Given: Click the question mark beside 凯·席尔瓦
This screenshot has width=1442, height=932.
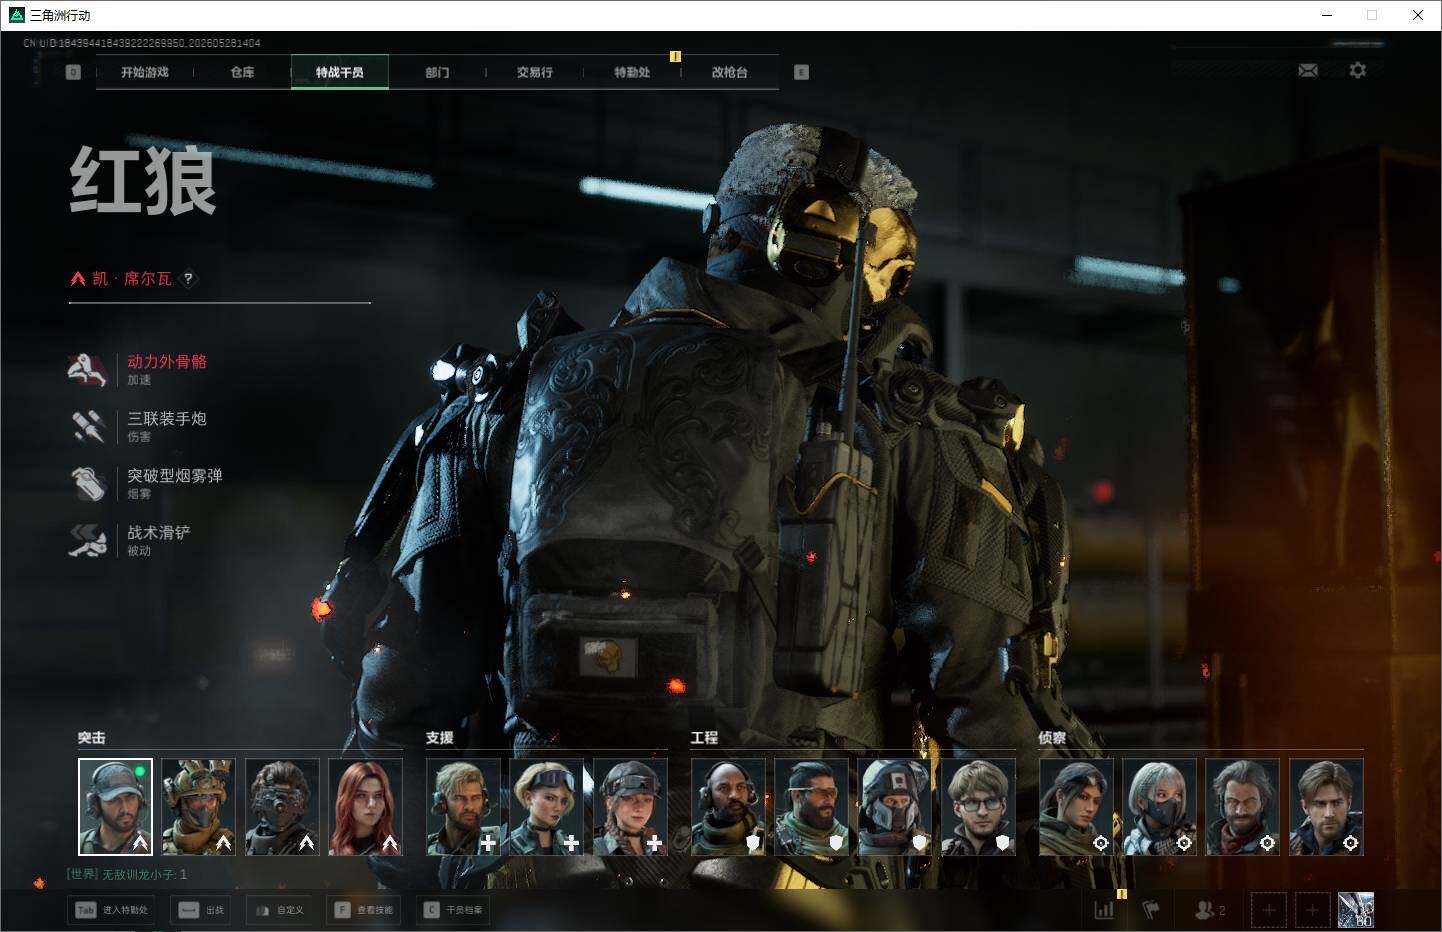Looking at the screenshot, I should [188, 279].
